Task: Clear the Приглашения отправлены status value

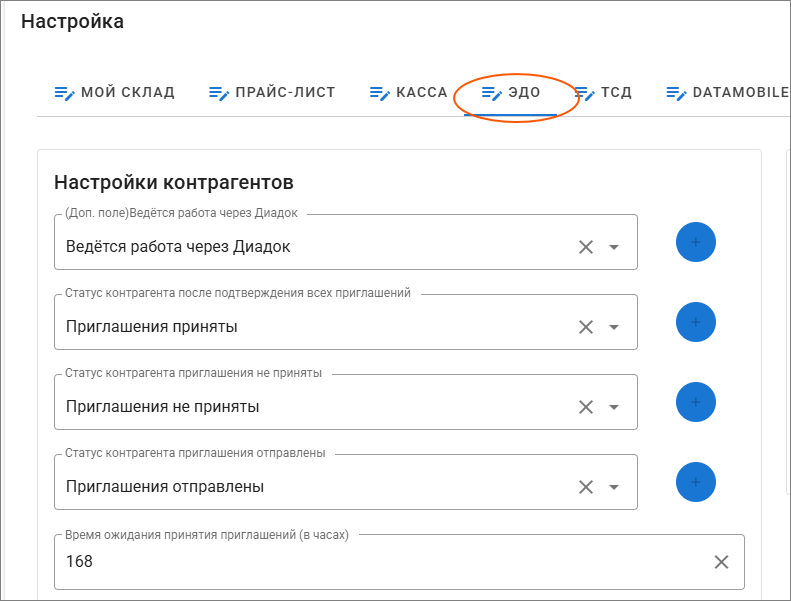Action: [x=586, y=487]
